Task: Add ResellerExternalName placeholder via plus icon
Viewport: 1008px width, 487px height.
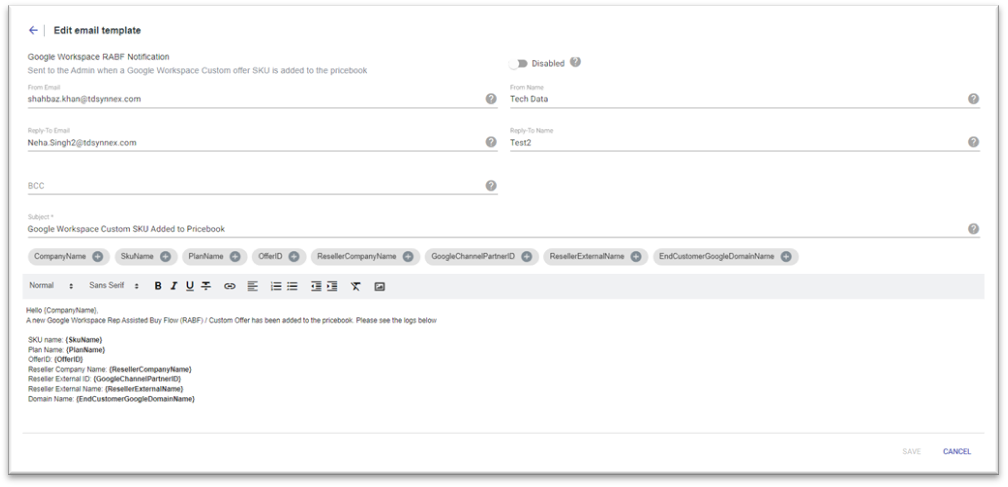Action: point(636,256)
